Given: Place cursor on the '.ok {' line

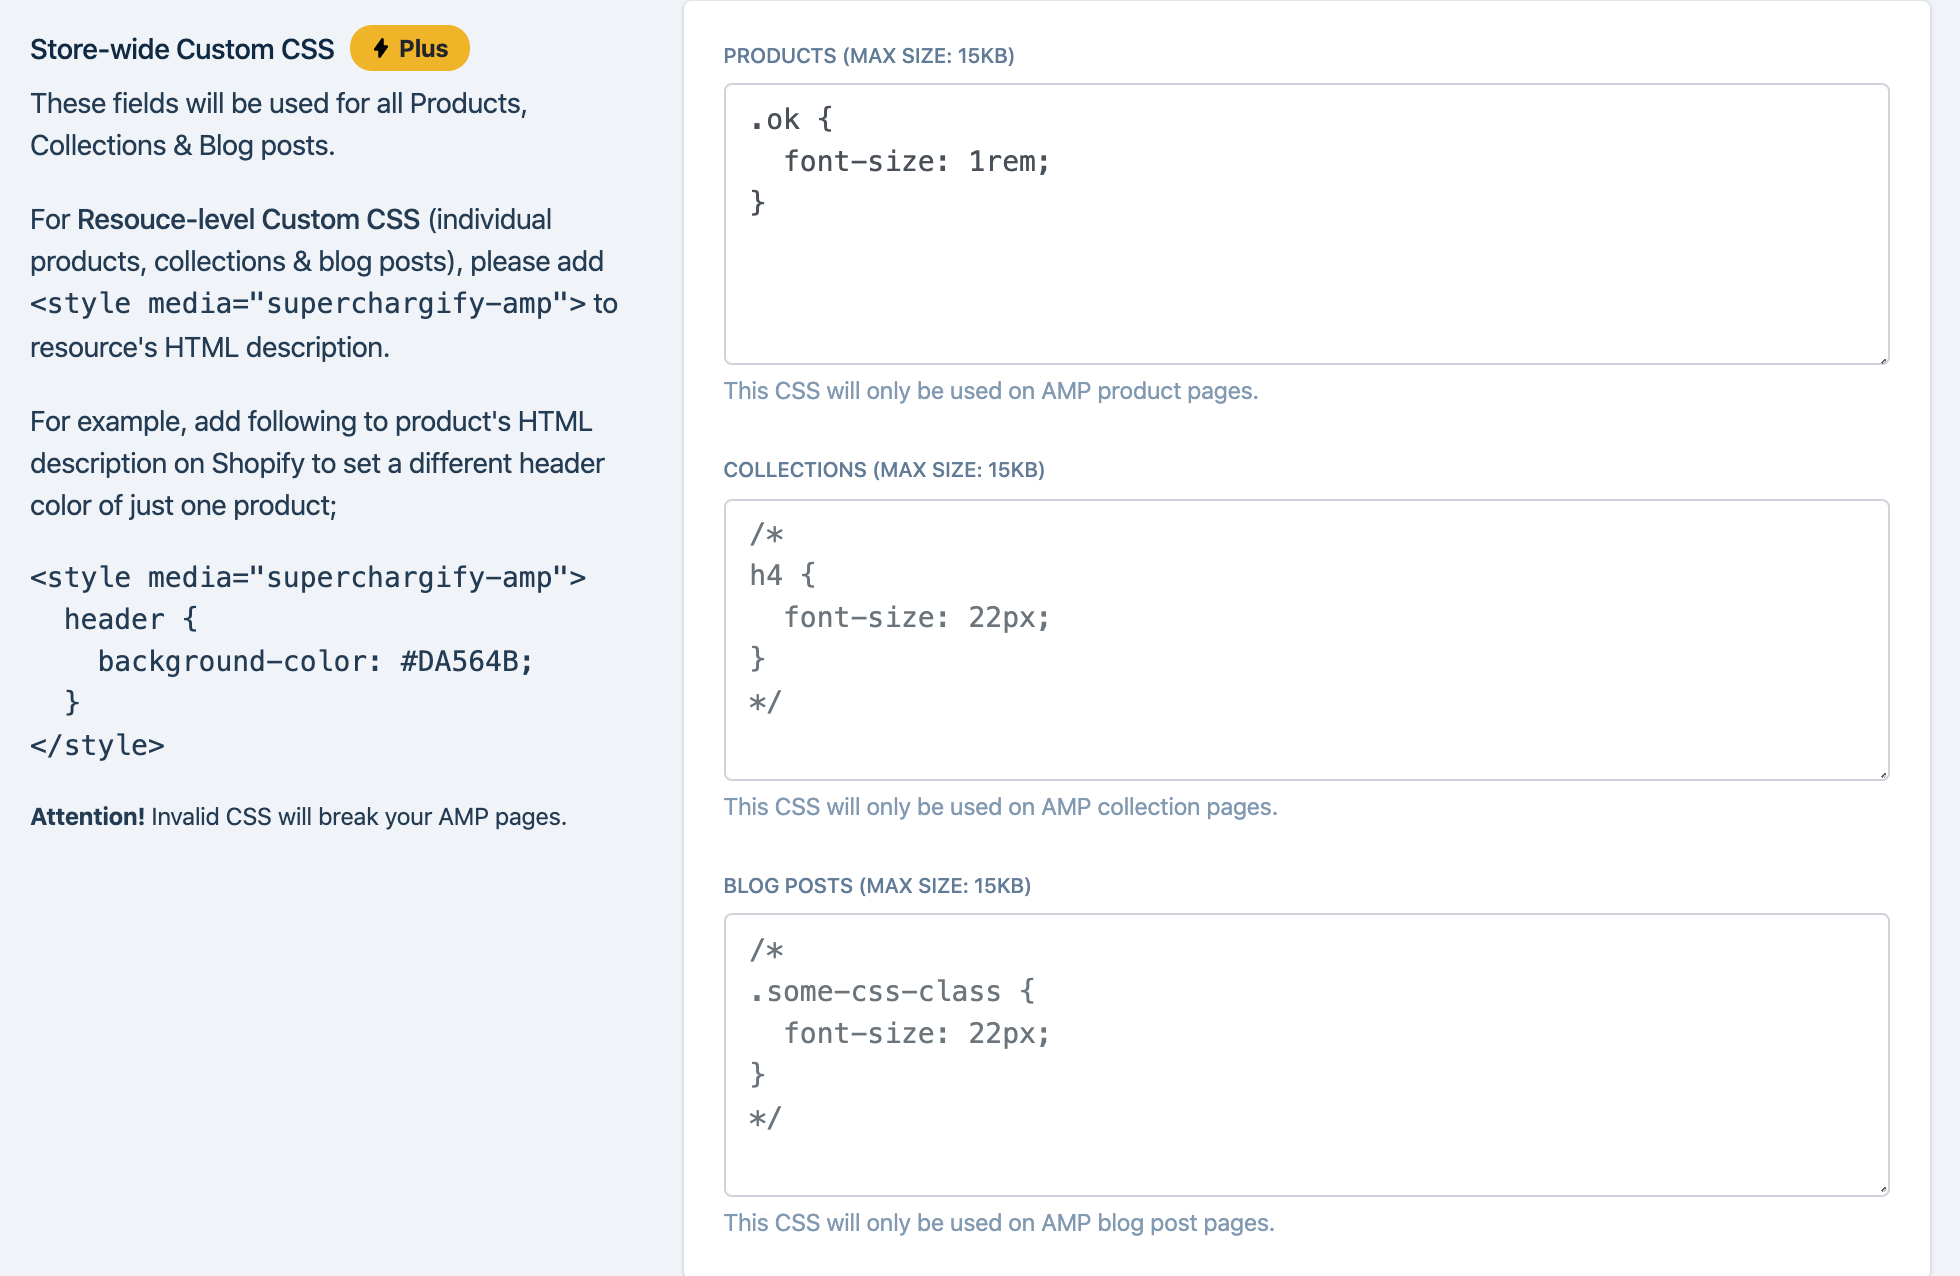Looking at the screenshot, I should pos(790,120).
